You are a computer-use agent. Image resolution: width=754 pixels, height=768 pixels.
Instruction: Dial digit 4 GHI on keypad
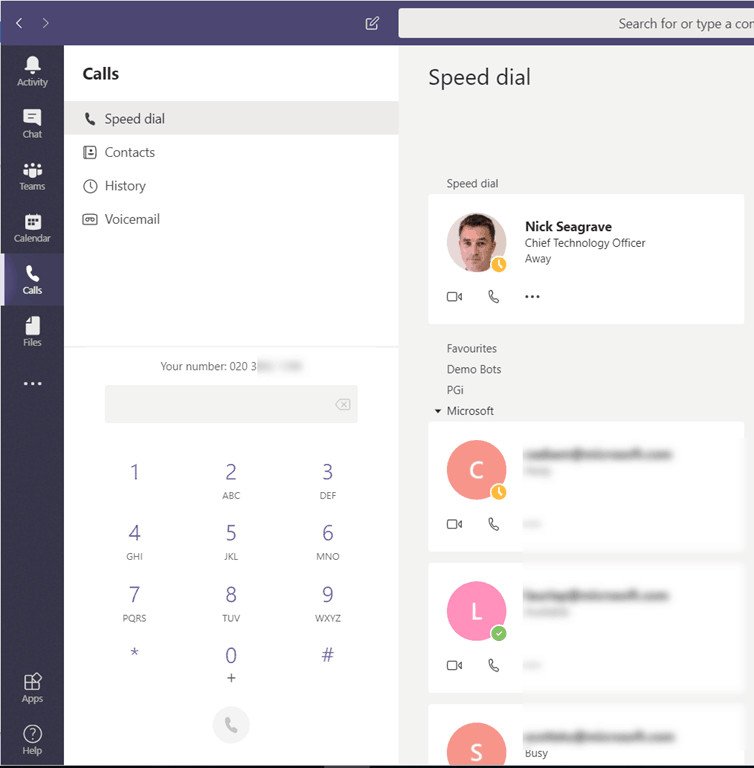134,541
